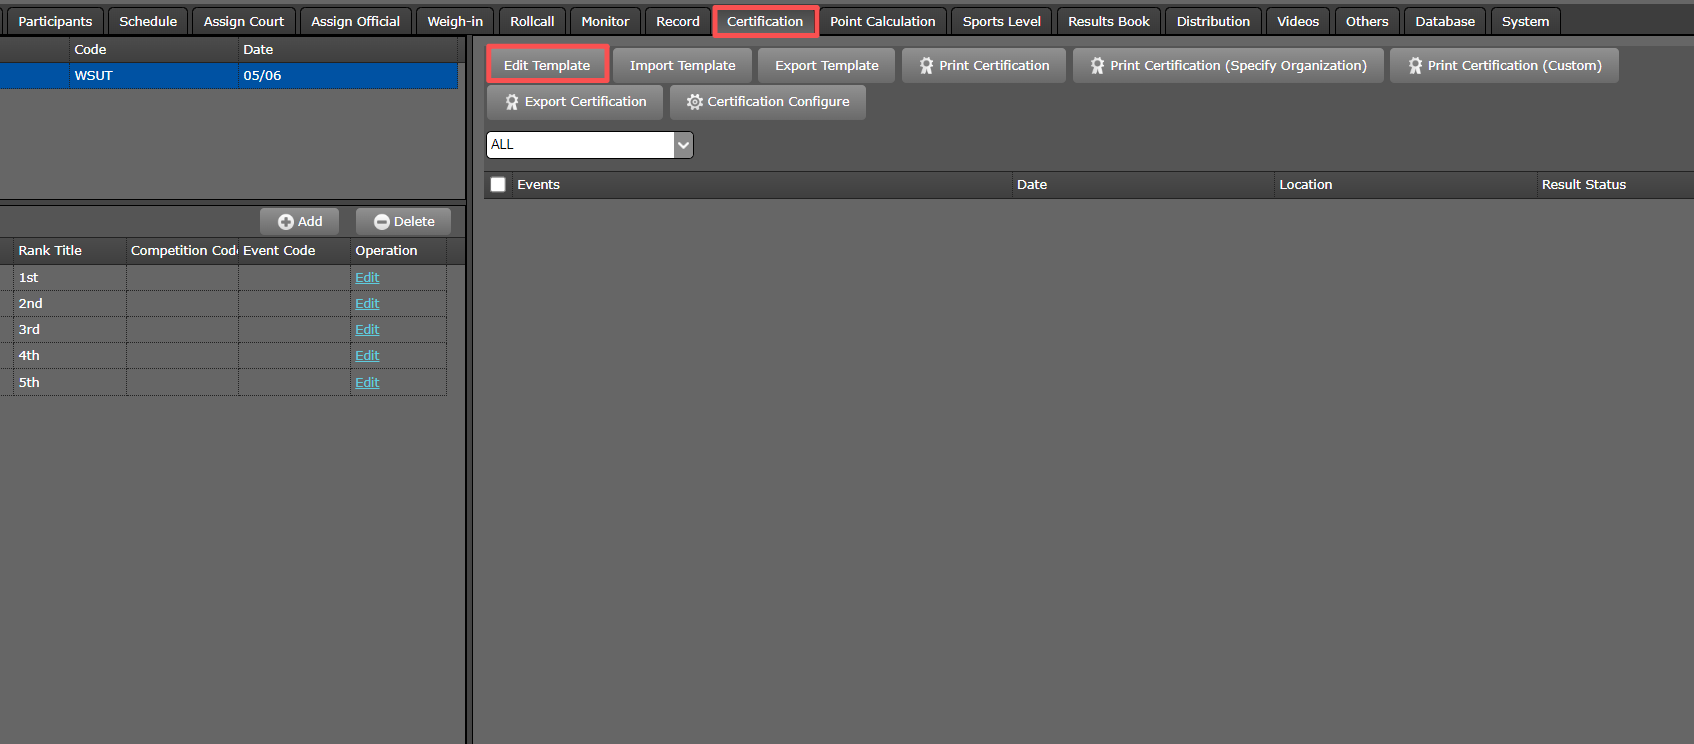Open the Results Book tab
The image size is (1694, 744).
pos(1109,21)
